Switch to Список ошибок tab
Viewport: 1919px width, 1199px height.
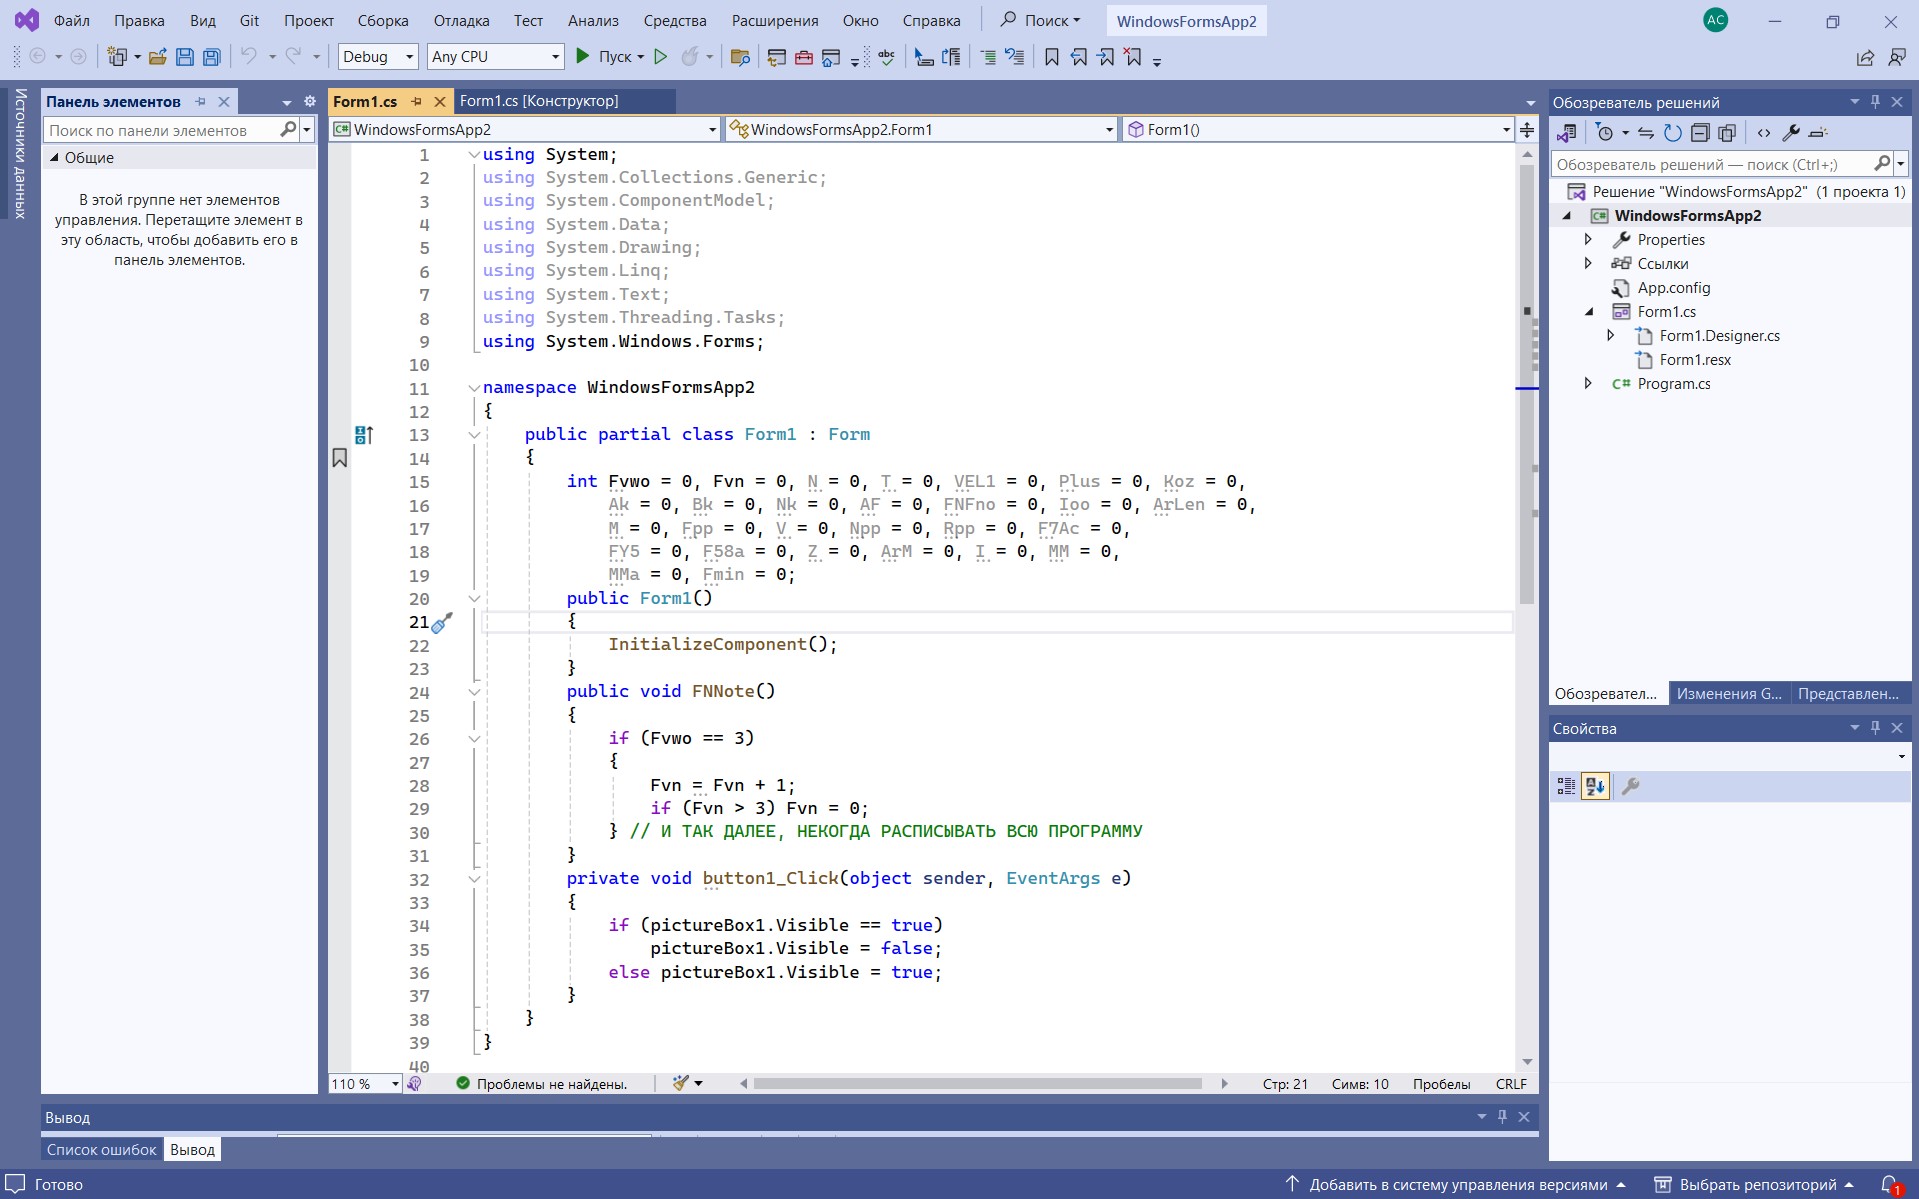coord(102,1150)
